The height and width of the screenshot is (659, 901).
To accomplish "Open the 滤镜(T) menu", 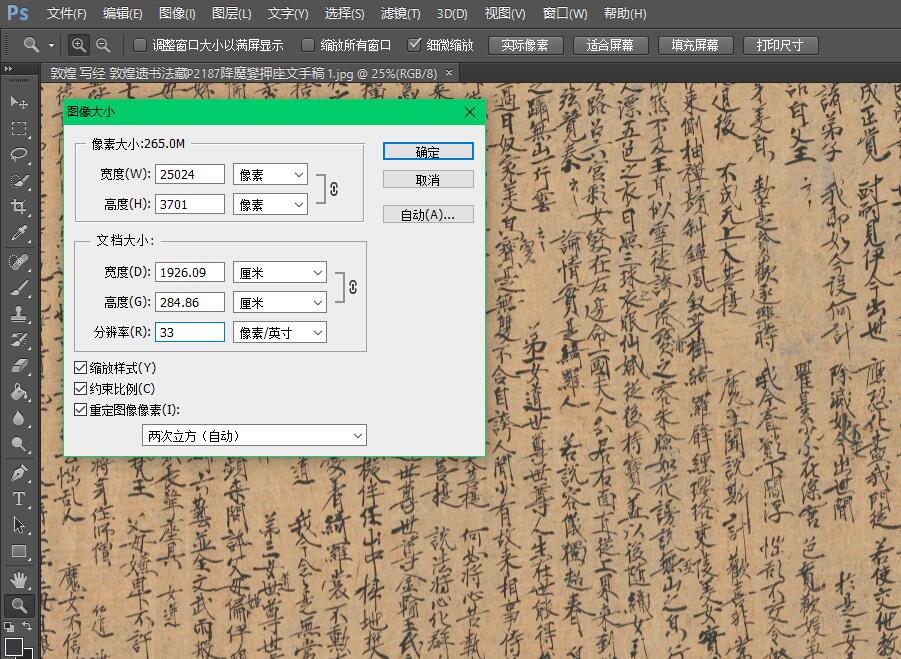I will tap(401, 13).
